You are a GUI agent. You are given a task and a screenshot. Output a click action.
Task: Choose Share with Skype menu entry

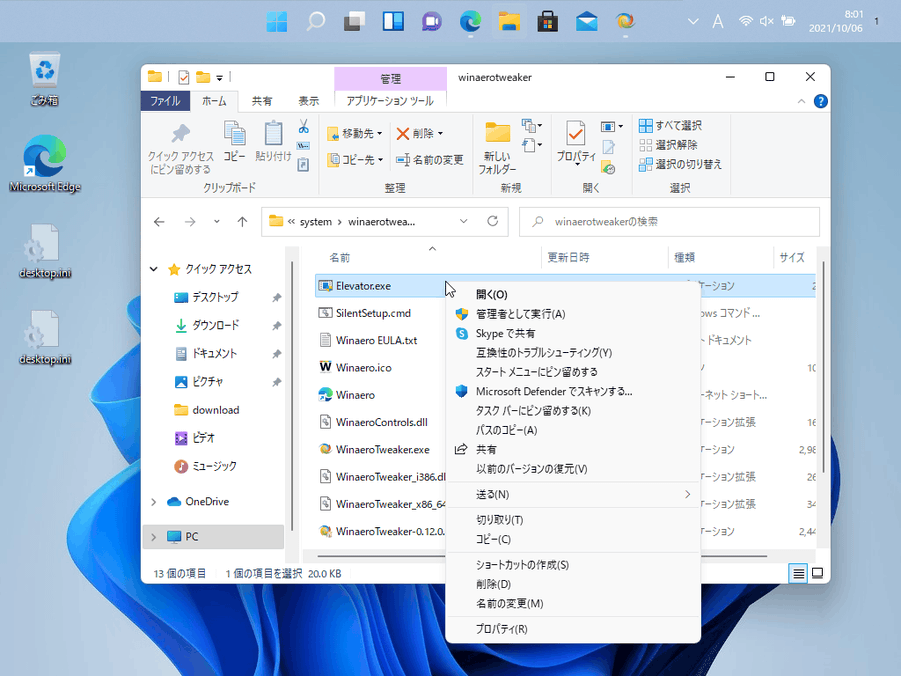pos(573,333)
